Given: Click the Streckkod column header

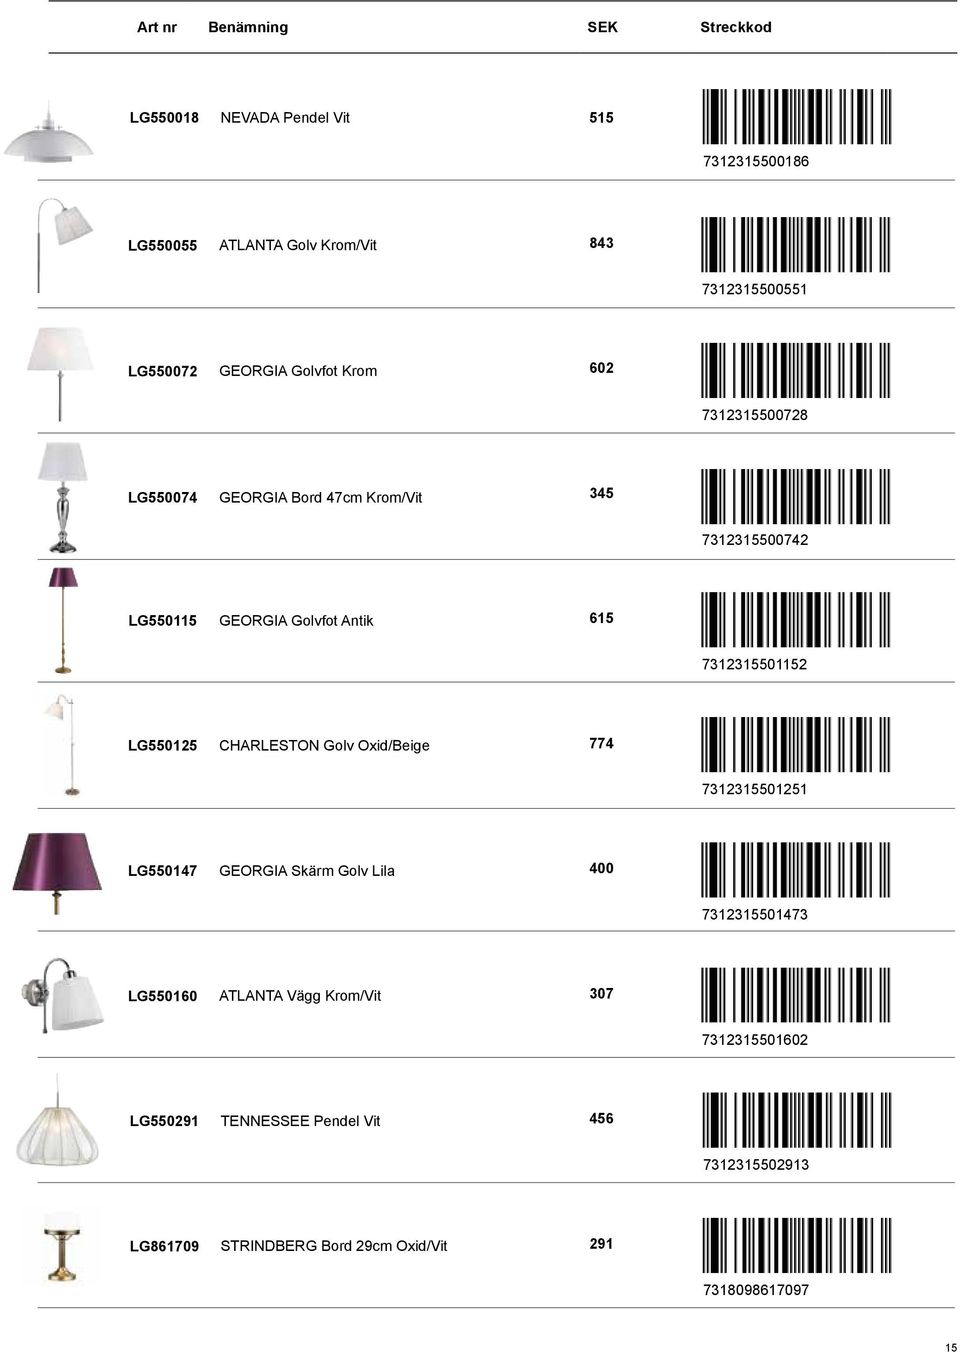Looking at the screenshot, I should click(x=736, y=28).
